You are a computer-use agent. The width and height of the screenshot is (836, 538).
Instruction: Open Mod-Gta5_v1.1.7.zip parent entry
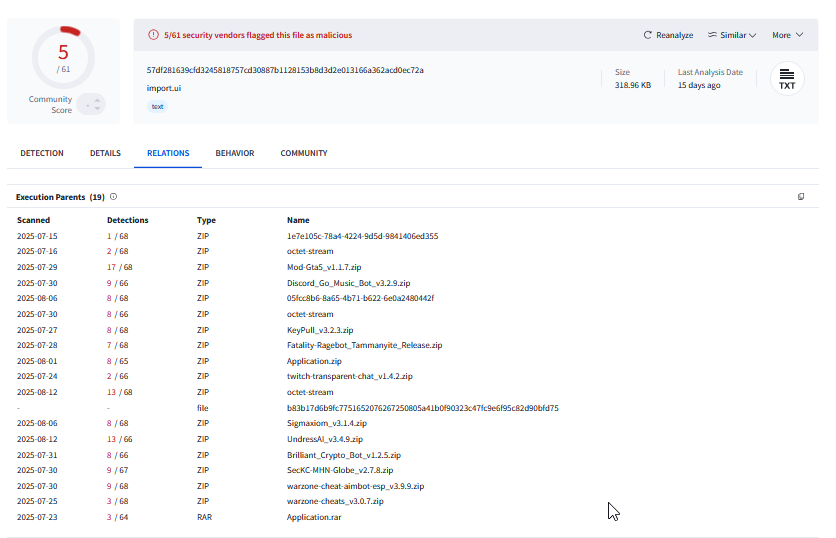point(325,267)
